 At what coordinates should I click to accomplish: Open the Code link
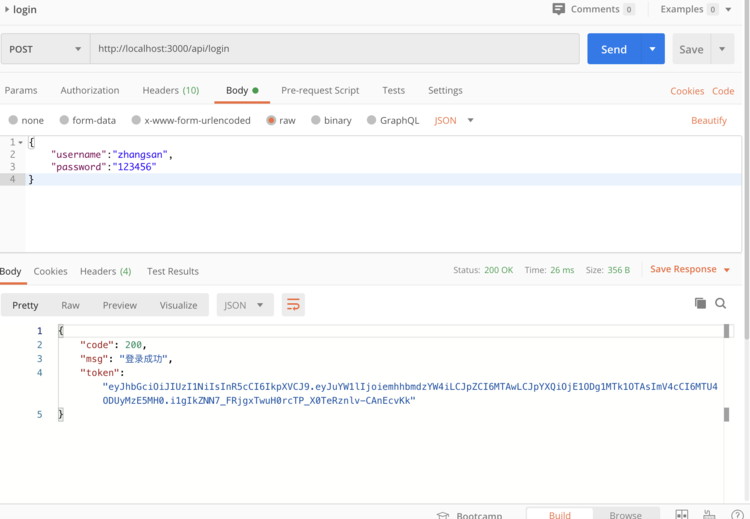tap(723, 91)
